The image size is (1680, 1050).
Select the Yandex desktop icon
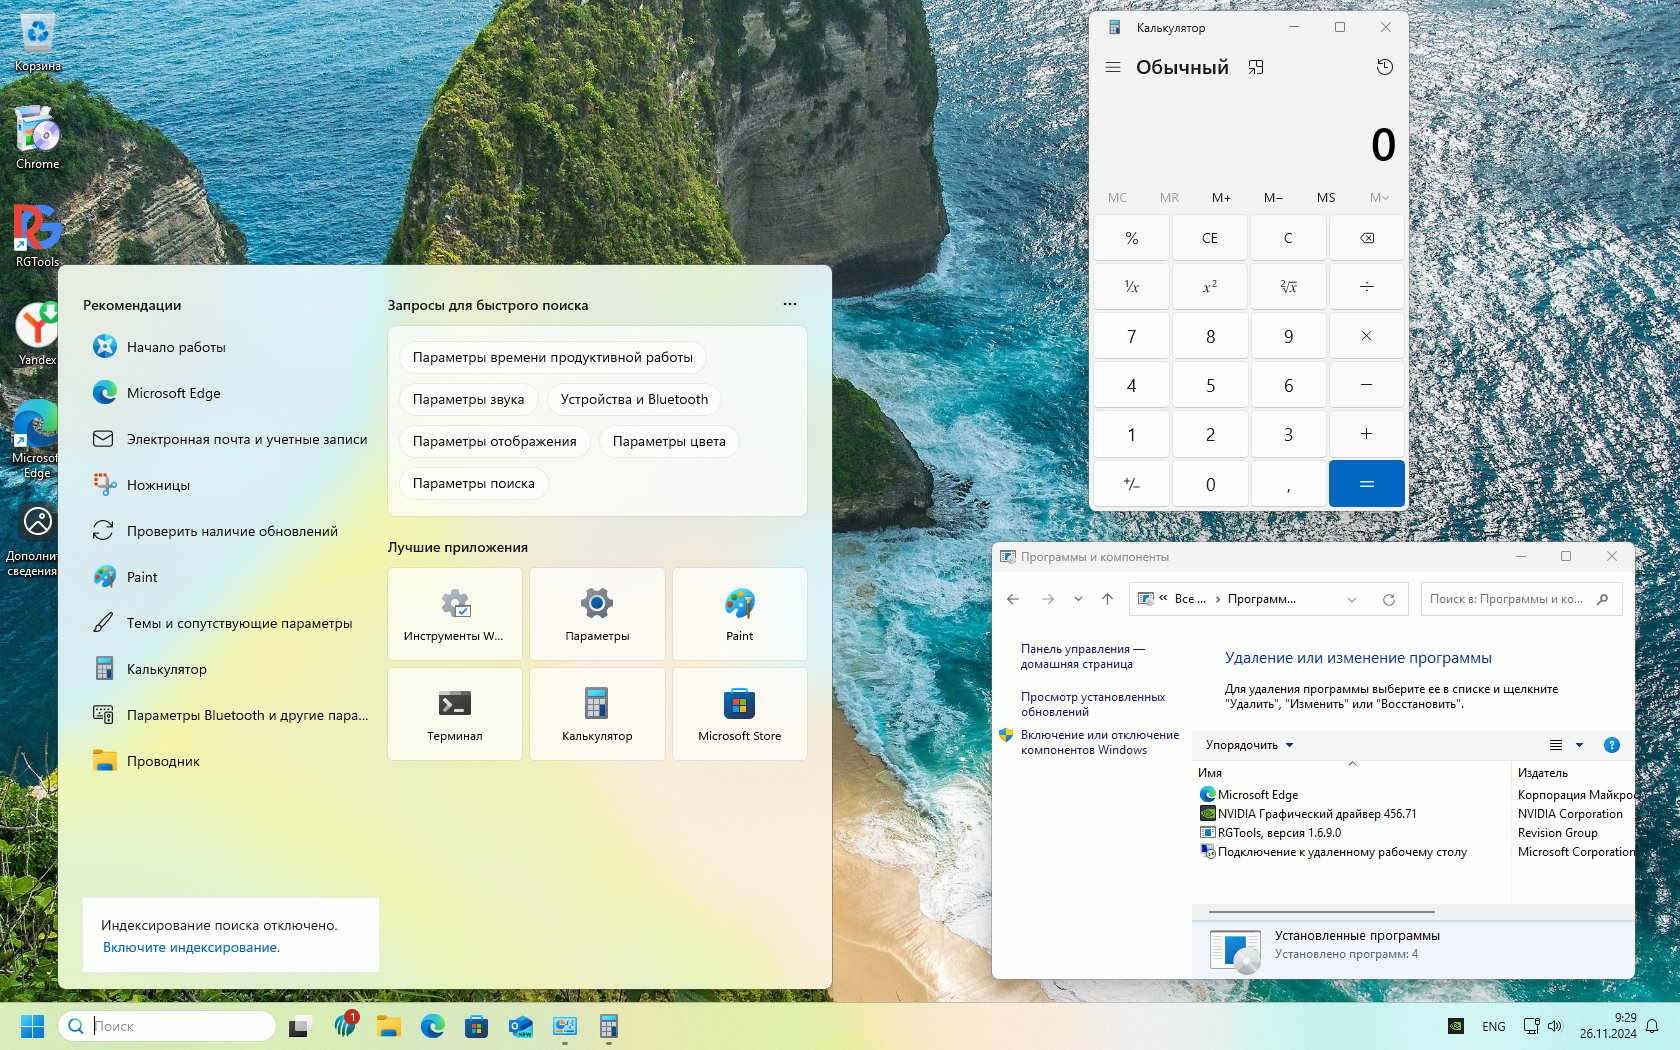(37, 334)
